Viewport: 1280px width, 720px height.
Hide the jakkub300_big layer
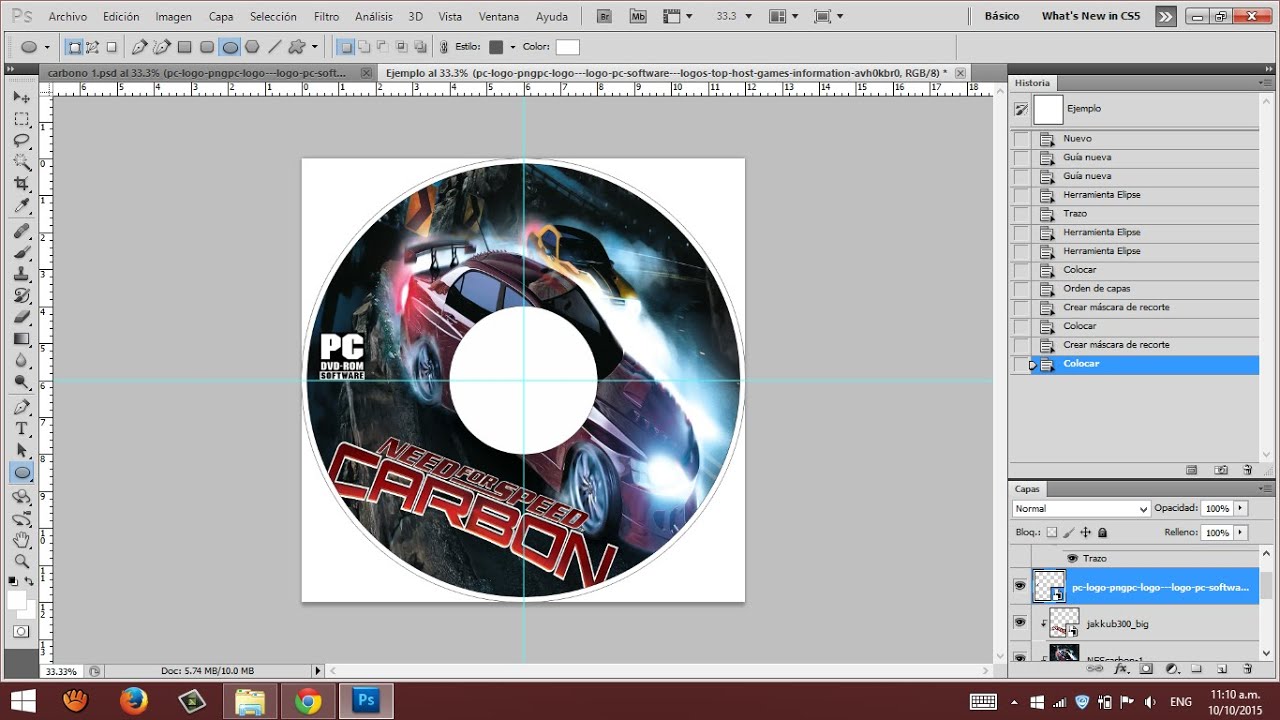(x=1020, y=622)
